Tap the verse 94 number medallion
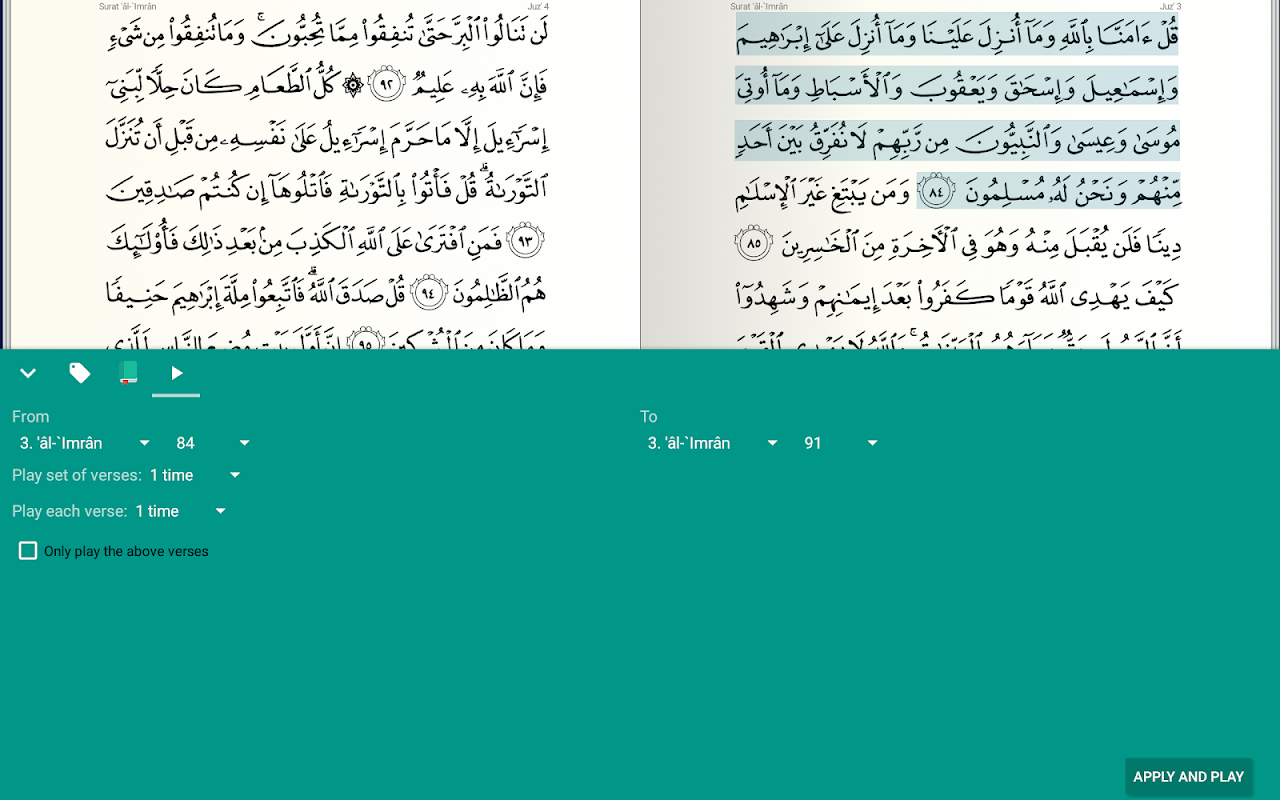Image resolution: width=1280 pixels, height=800 pixels. pyautogui.click(x=429, y=291)
